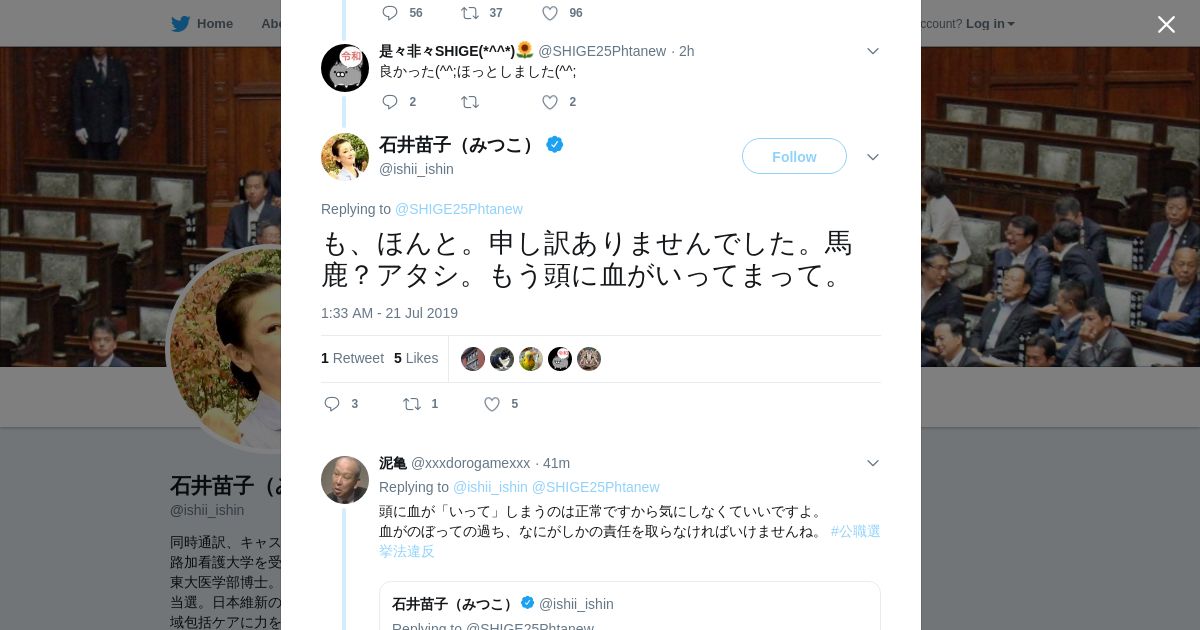Click the Twitter bird Home icon
The height and width of the screenshot is (630, 1200).
[181, 24]
